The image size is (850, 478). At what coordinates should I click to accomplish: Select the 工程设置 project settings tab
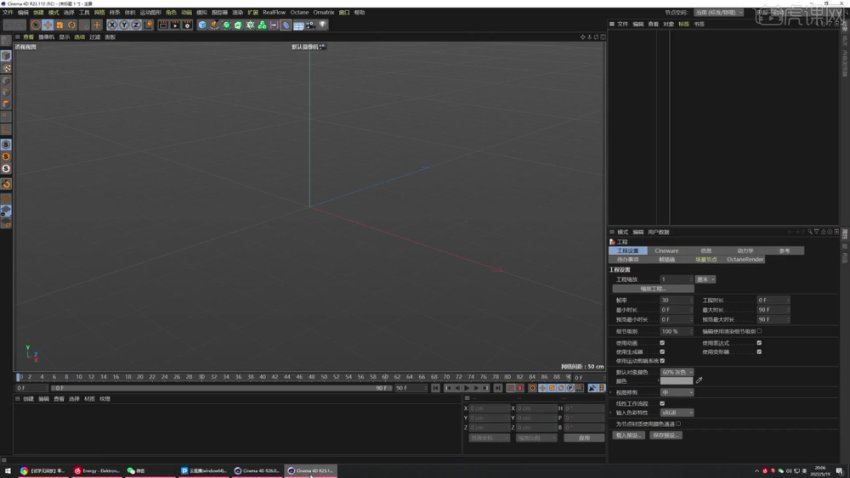(x=628, y=251)
